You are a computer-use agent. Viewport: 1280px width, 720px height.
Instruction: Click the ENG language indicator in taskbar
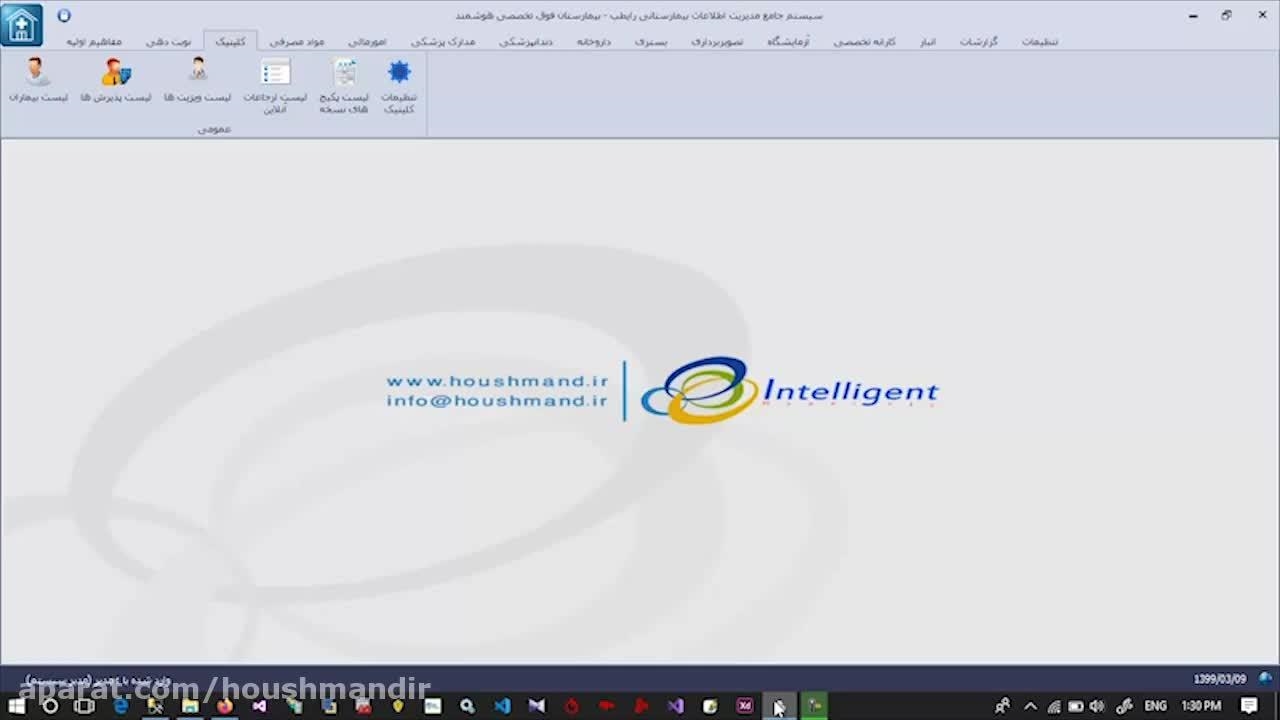(1155, 706)
